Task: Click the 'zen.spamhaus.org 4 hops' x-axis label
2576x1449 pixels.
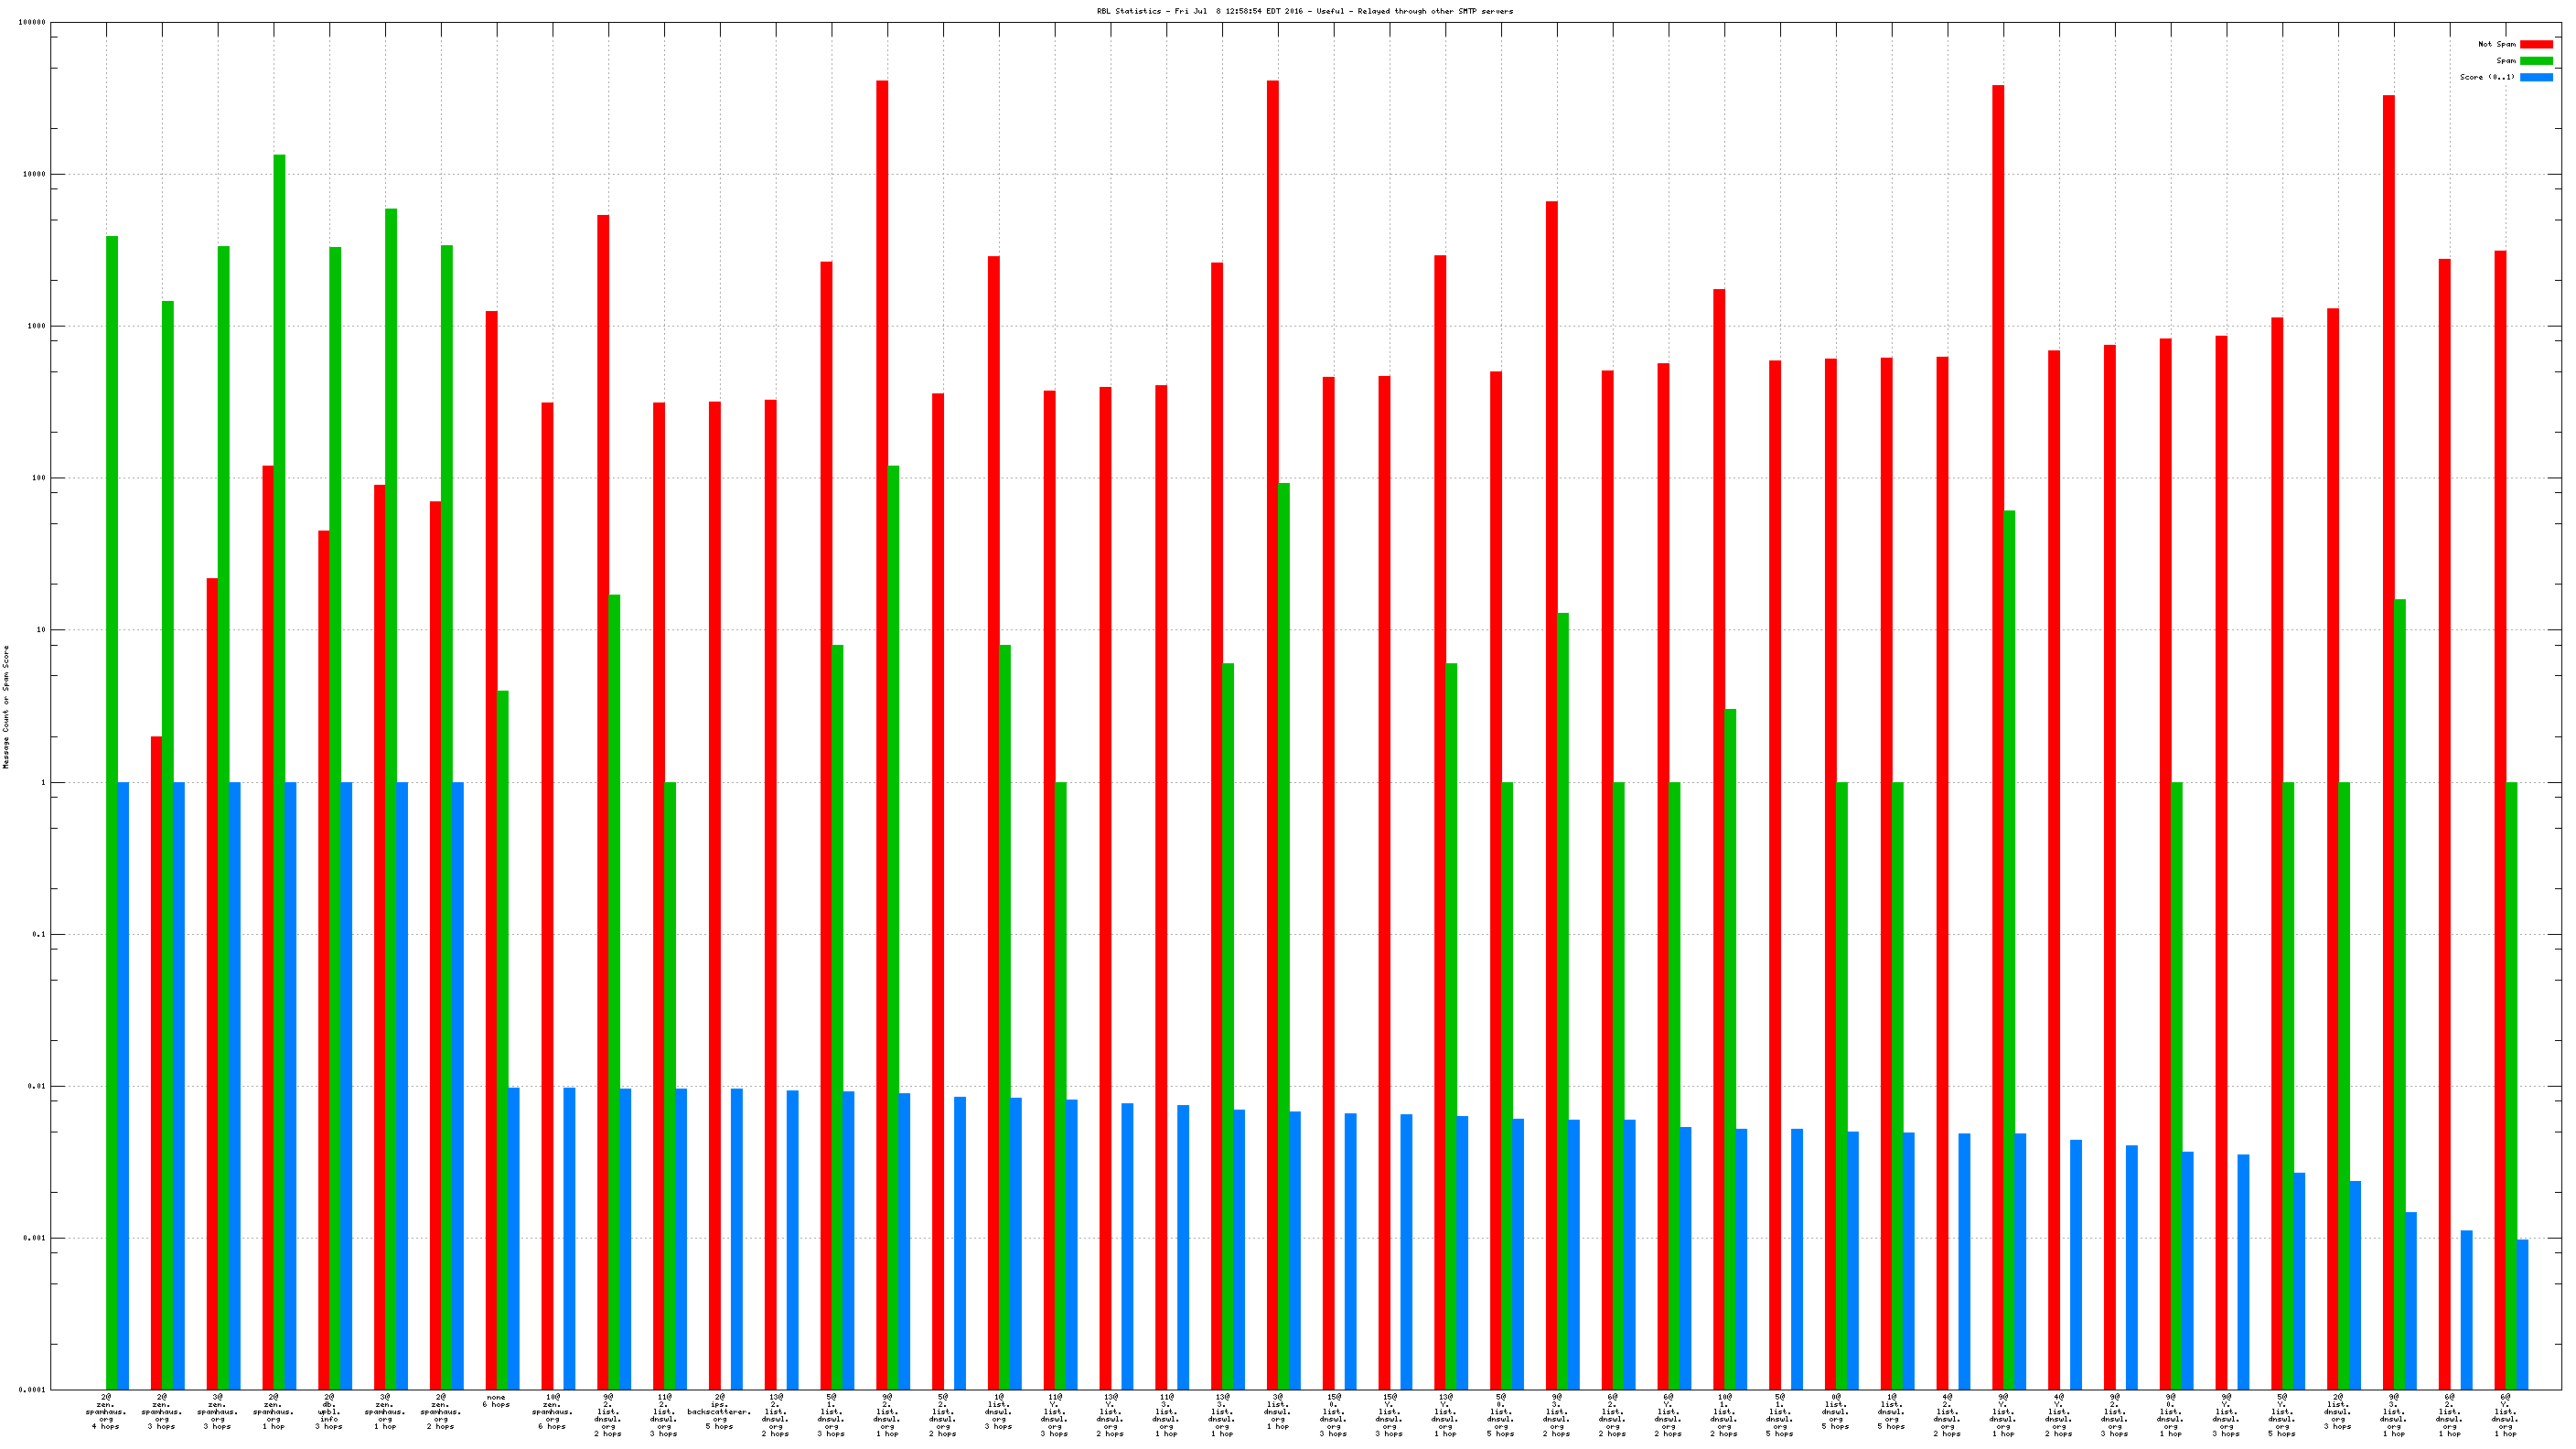Action: pos(106,1411)
